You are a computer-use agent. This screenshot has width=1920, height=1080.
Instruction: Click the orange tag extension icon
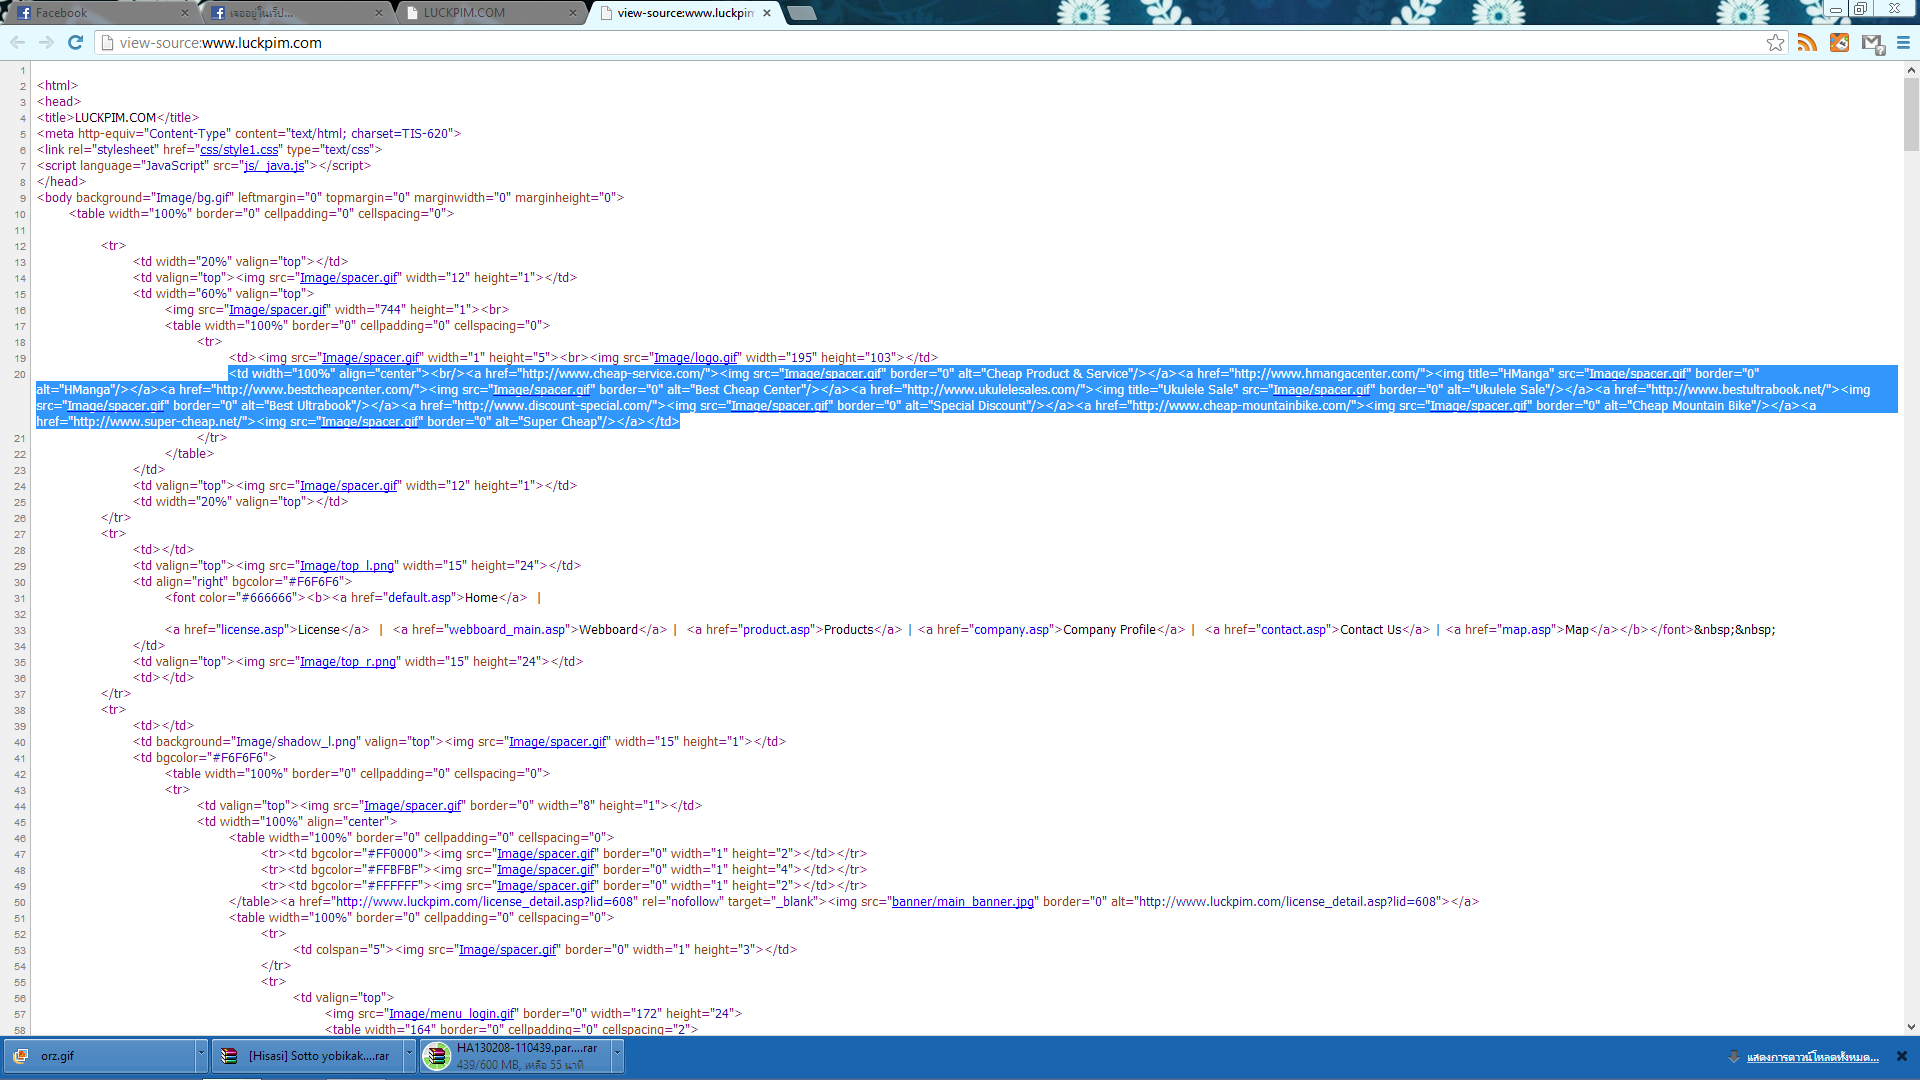(x=1839, y=43)
